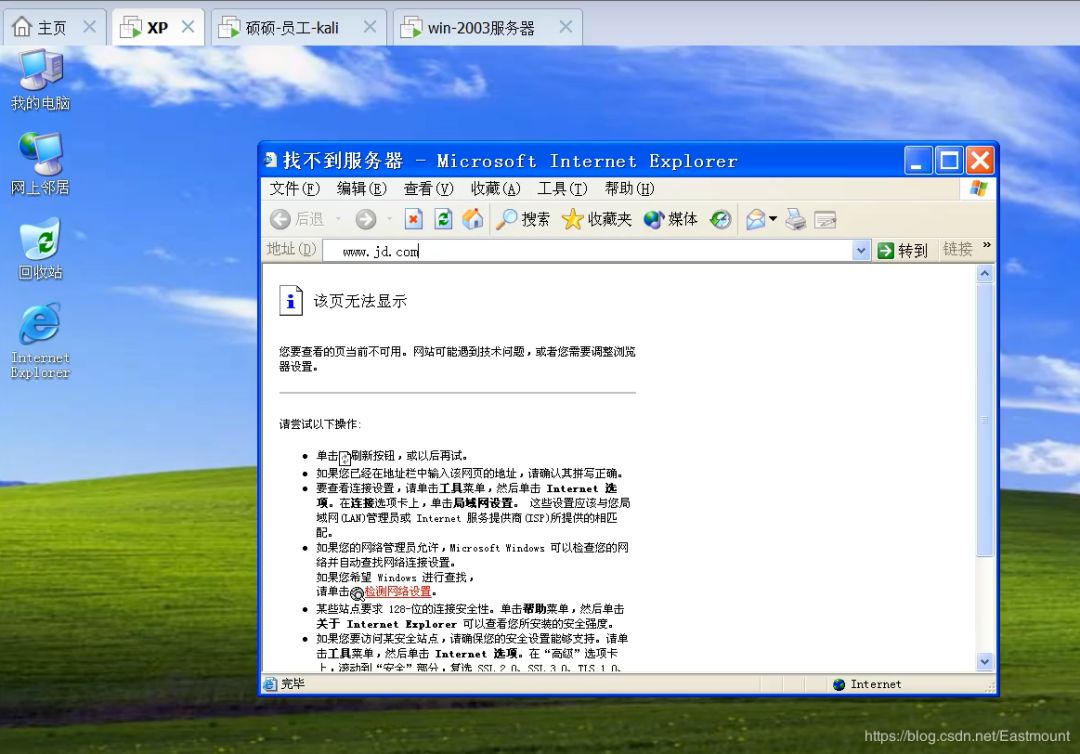Open the 帮助(H) menu
1080x754 pixels.
tap(629, 189)
